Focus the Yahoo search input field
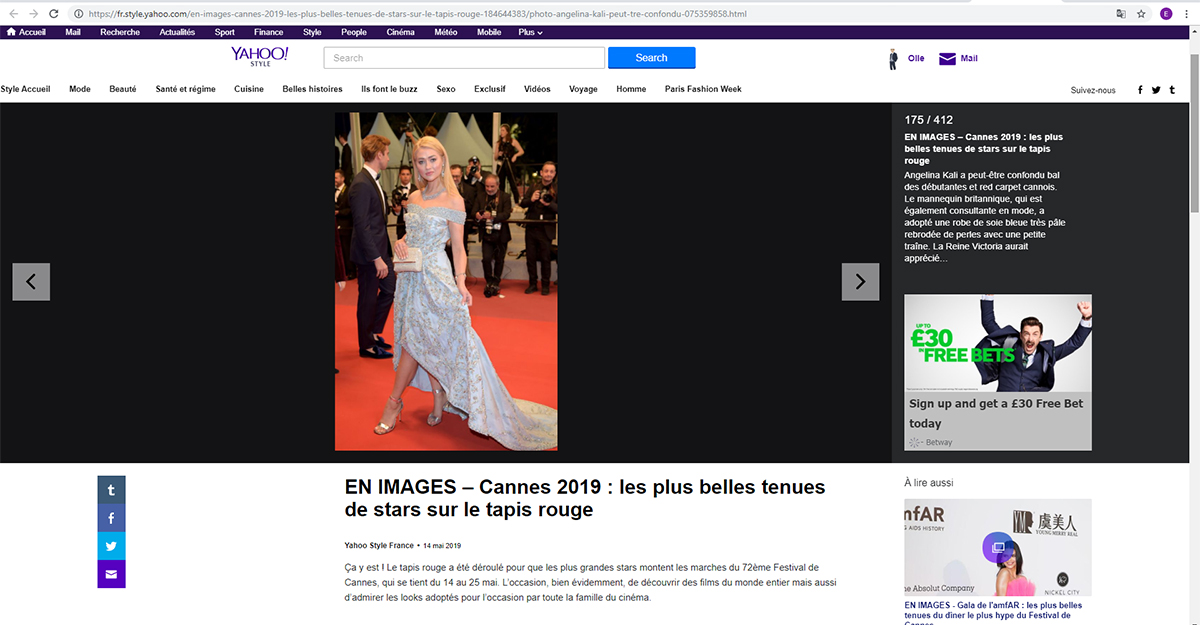 [x=464, y=58]
